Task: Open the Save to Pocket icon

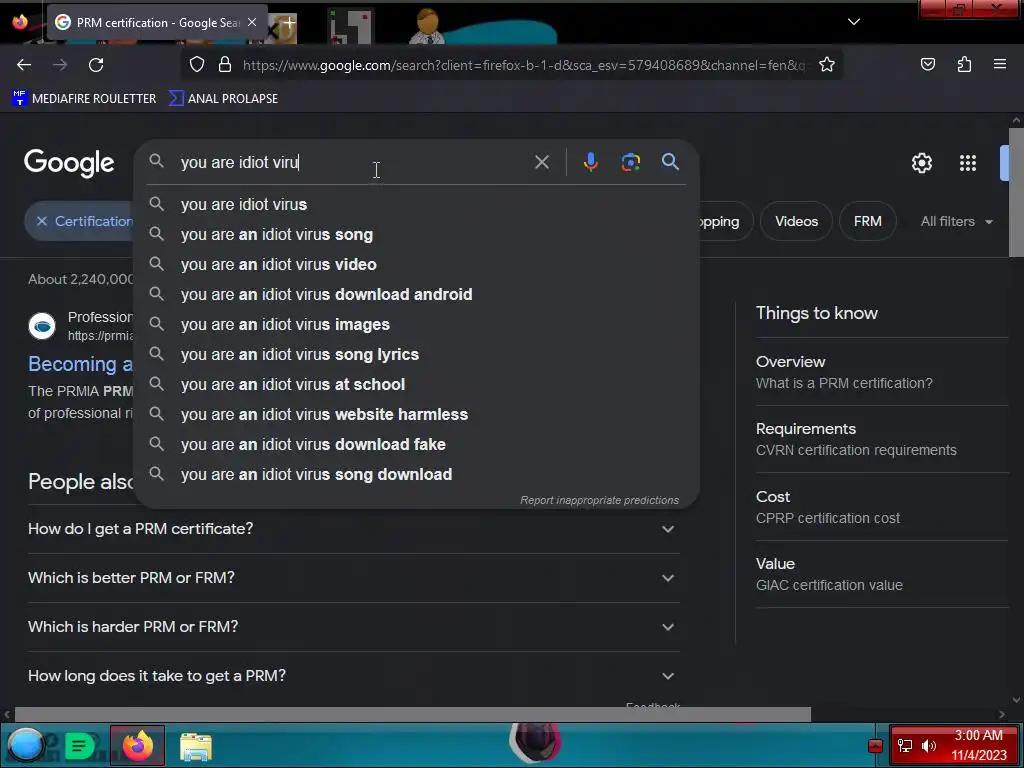Action: (928, 65)
